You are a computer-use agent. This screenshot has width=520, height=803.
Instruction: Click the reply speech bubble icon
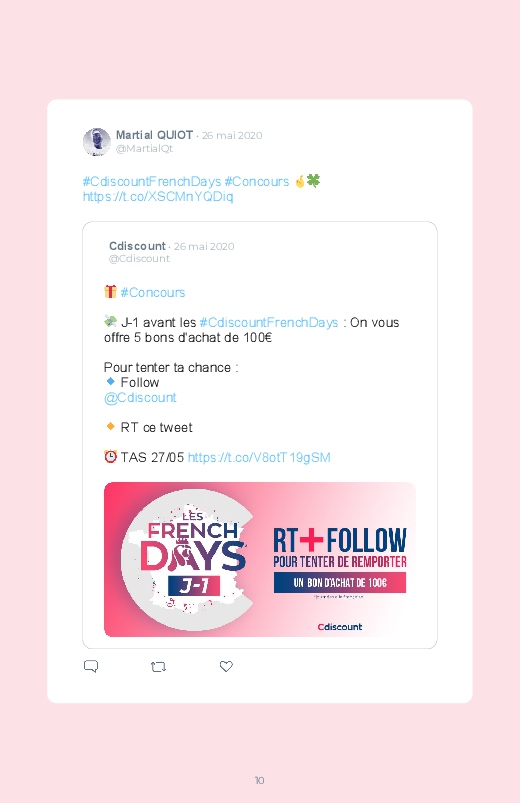tap(91, 666)
